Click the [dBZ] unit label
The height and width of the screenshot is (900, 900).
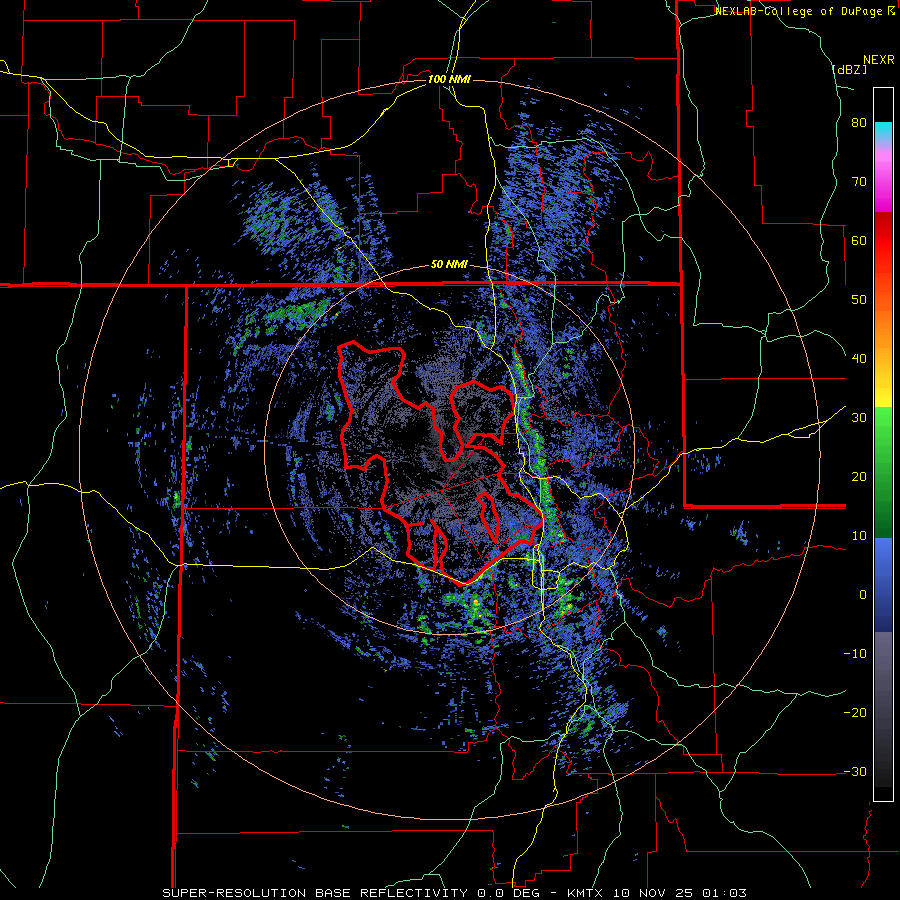tap(849, 69)
